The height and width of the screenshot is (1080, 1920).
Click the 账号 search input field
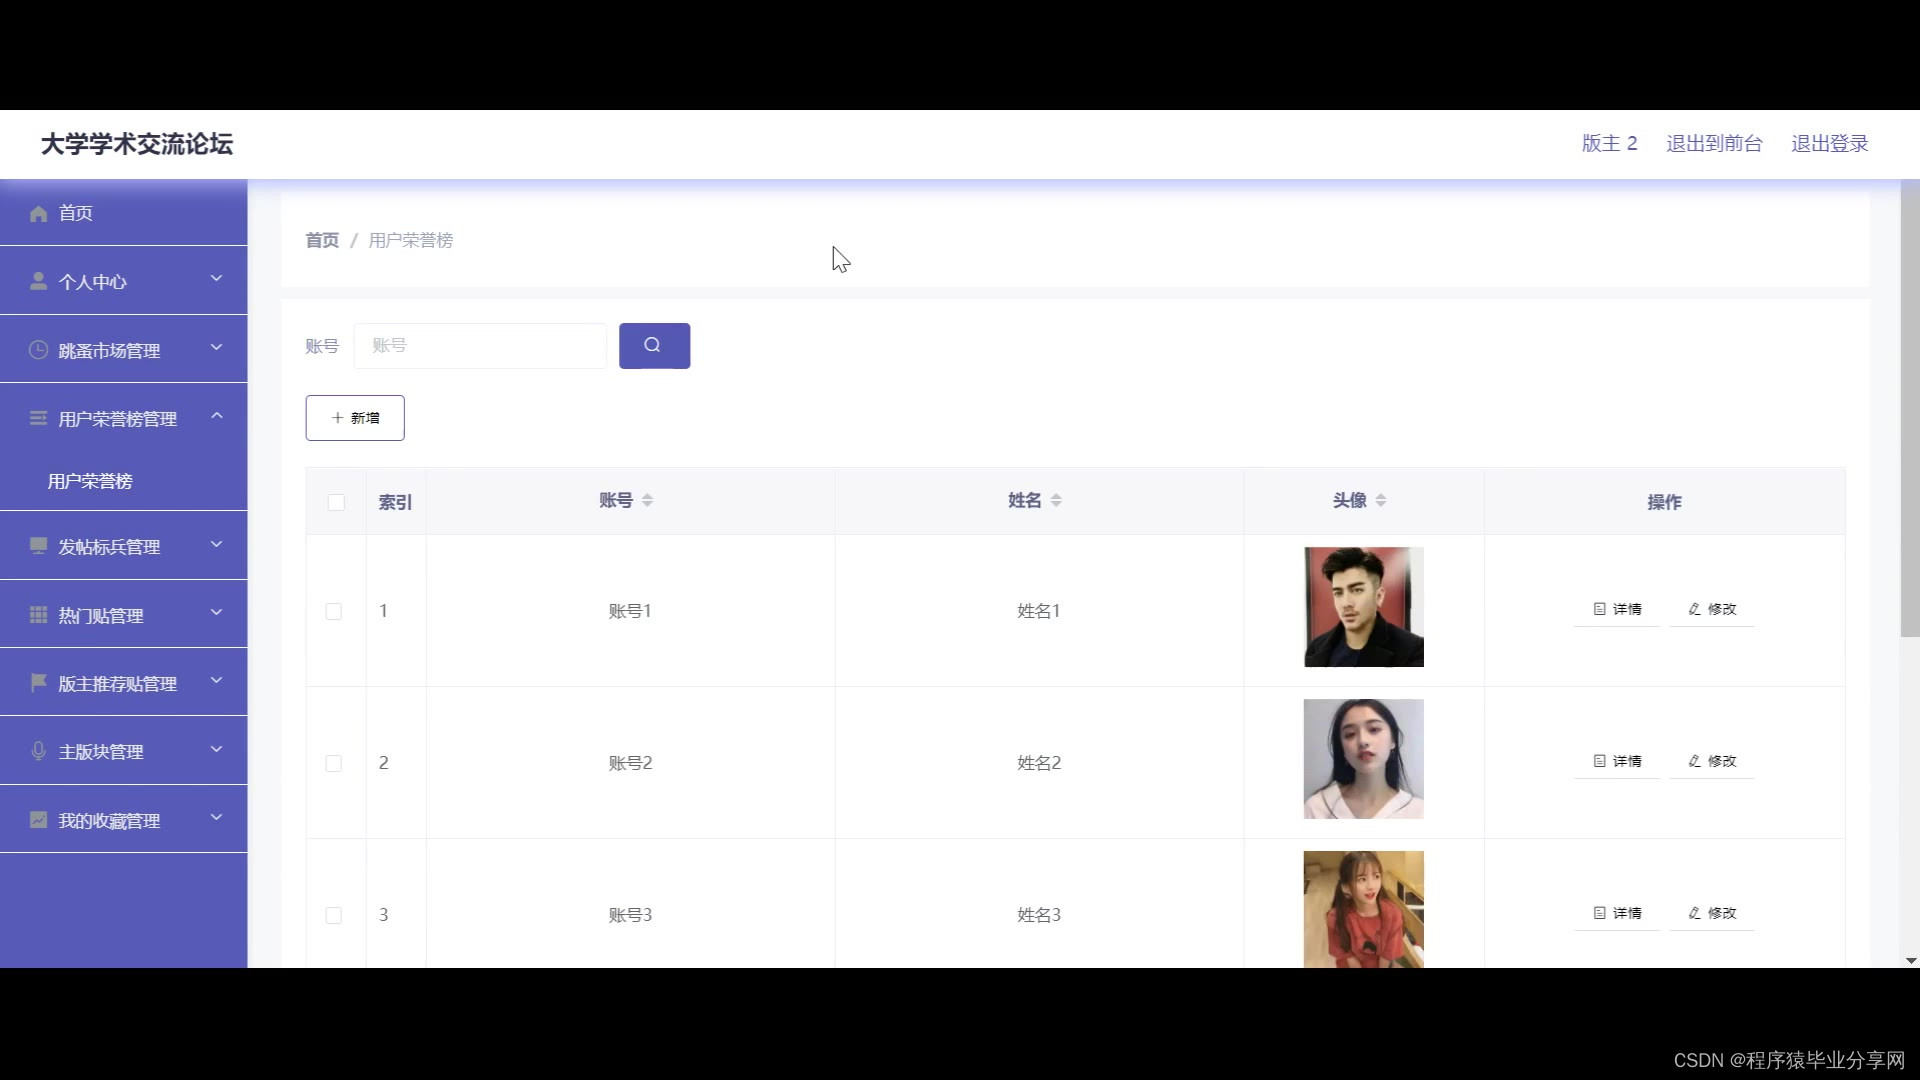click(x=480, y=345)
